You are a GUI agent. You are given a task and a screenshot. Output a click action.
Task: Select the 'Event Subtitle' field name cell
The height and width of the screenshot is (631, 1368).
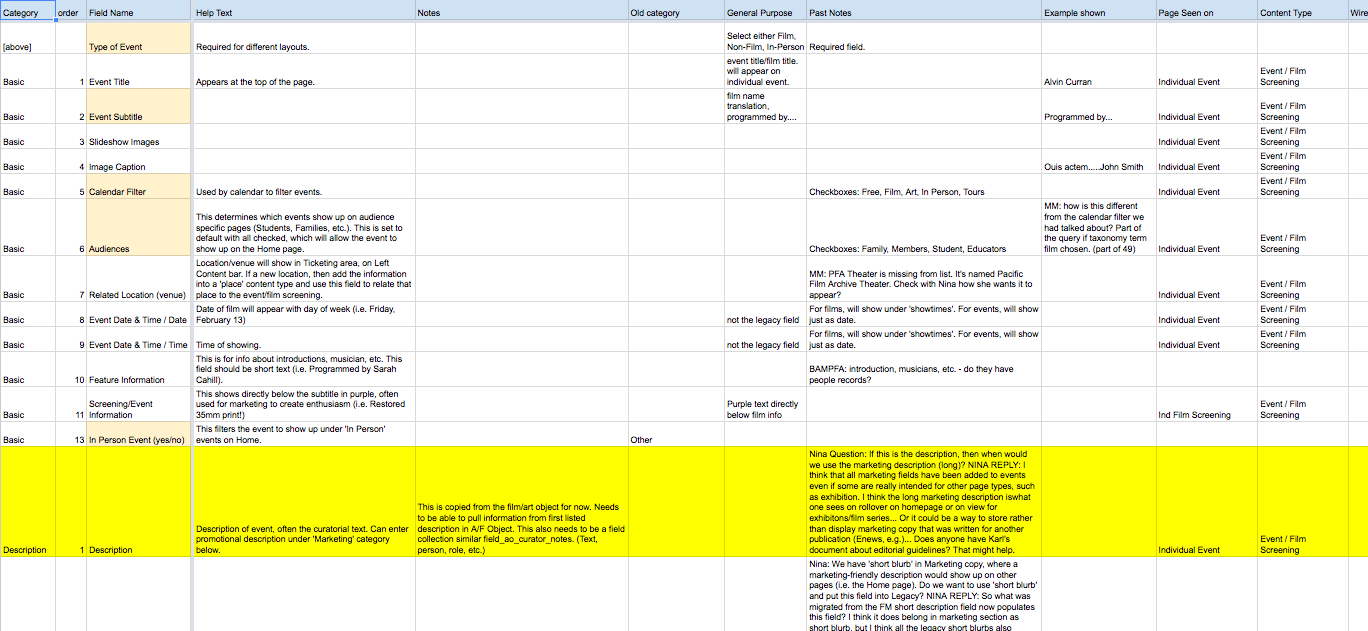point(138,106)
